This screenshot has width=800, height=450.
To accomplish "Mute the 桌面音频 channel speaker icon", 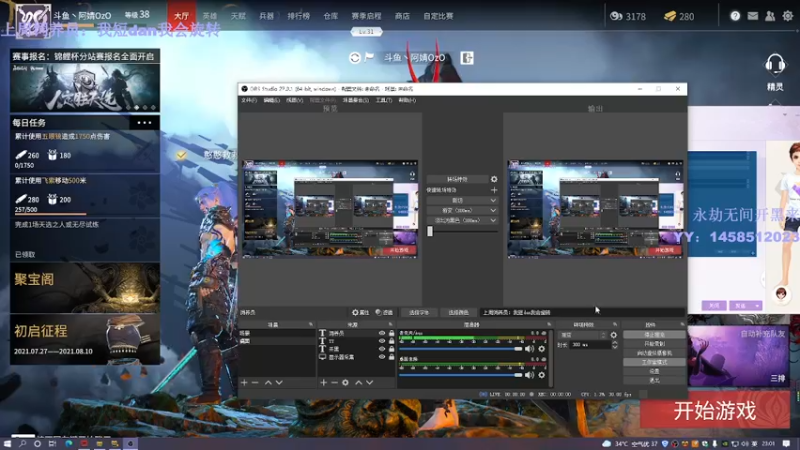I will (530, 375).
